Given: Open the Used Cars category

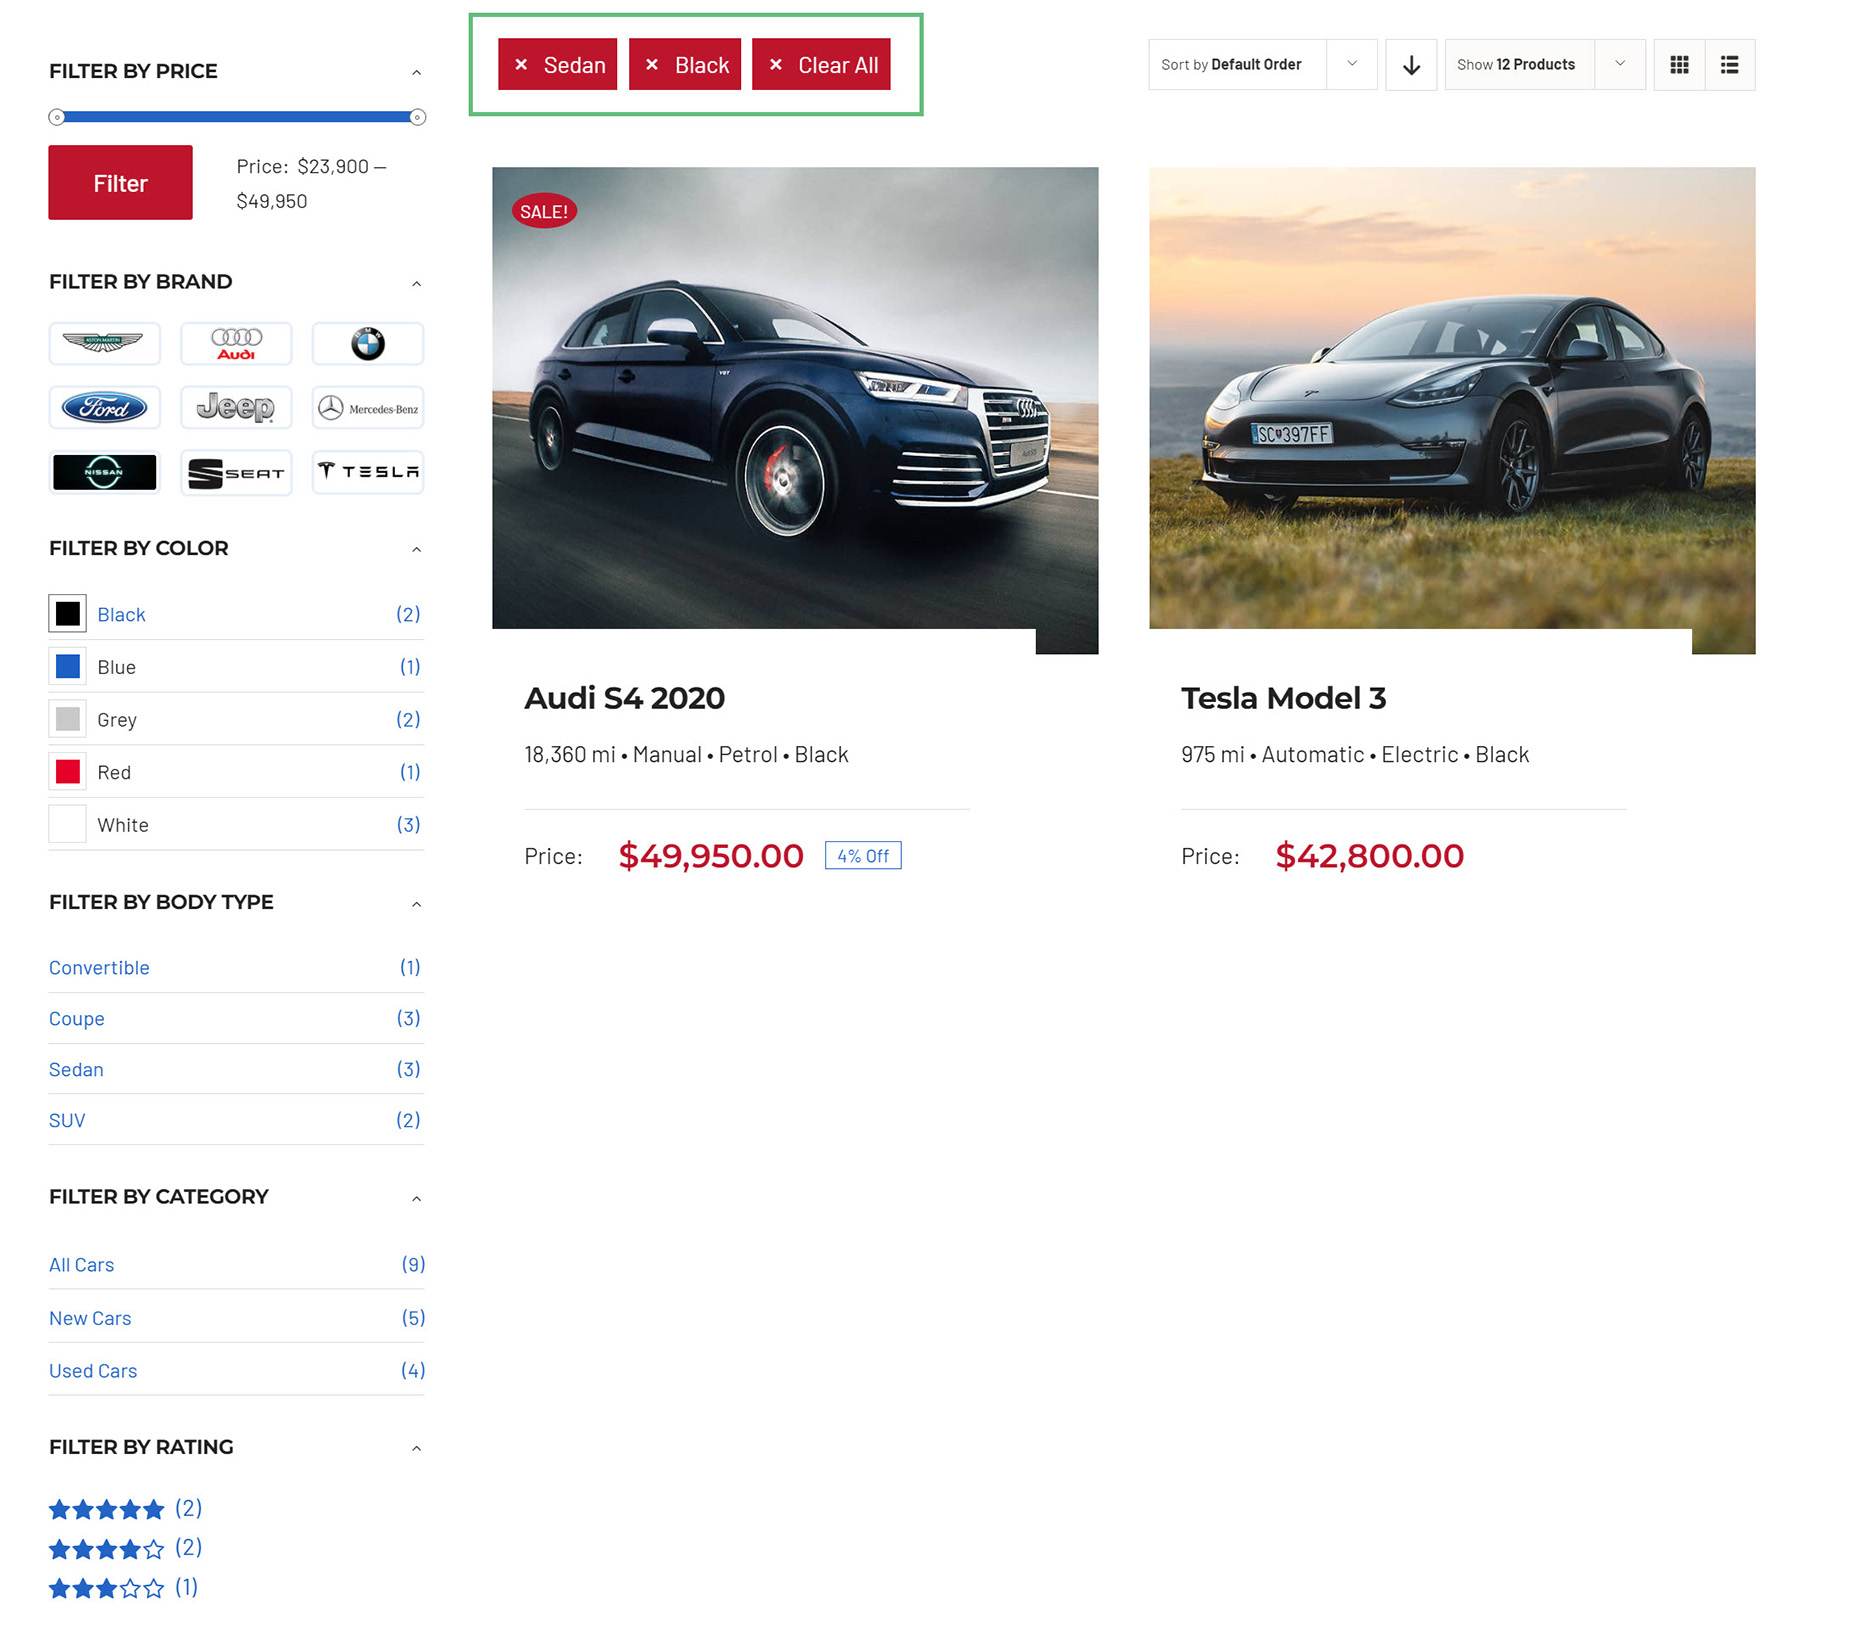Looking at the screenshot, I should click(93, 1370).
